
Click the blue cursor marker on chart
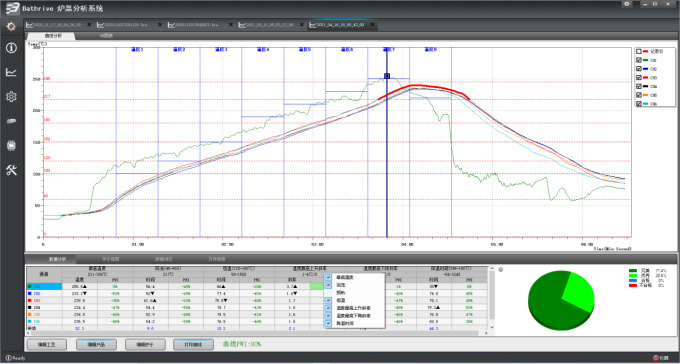(x=387, y=76)
